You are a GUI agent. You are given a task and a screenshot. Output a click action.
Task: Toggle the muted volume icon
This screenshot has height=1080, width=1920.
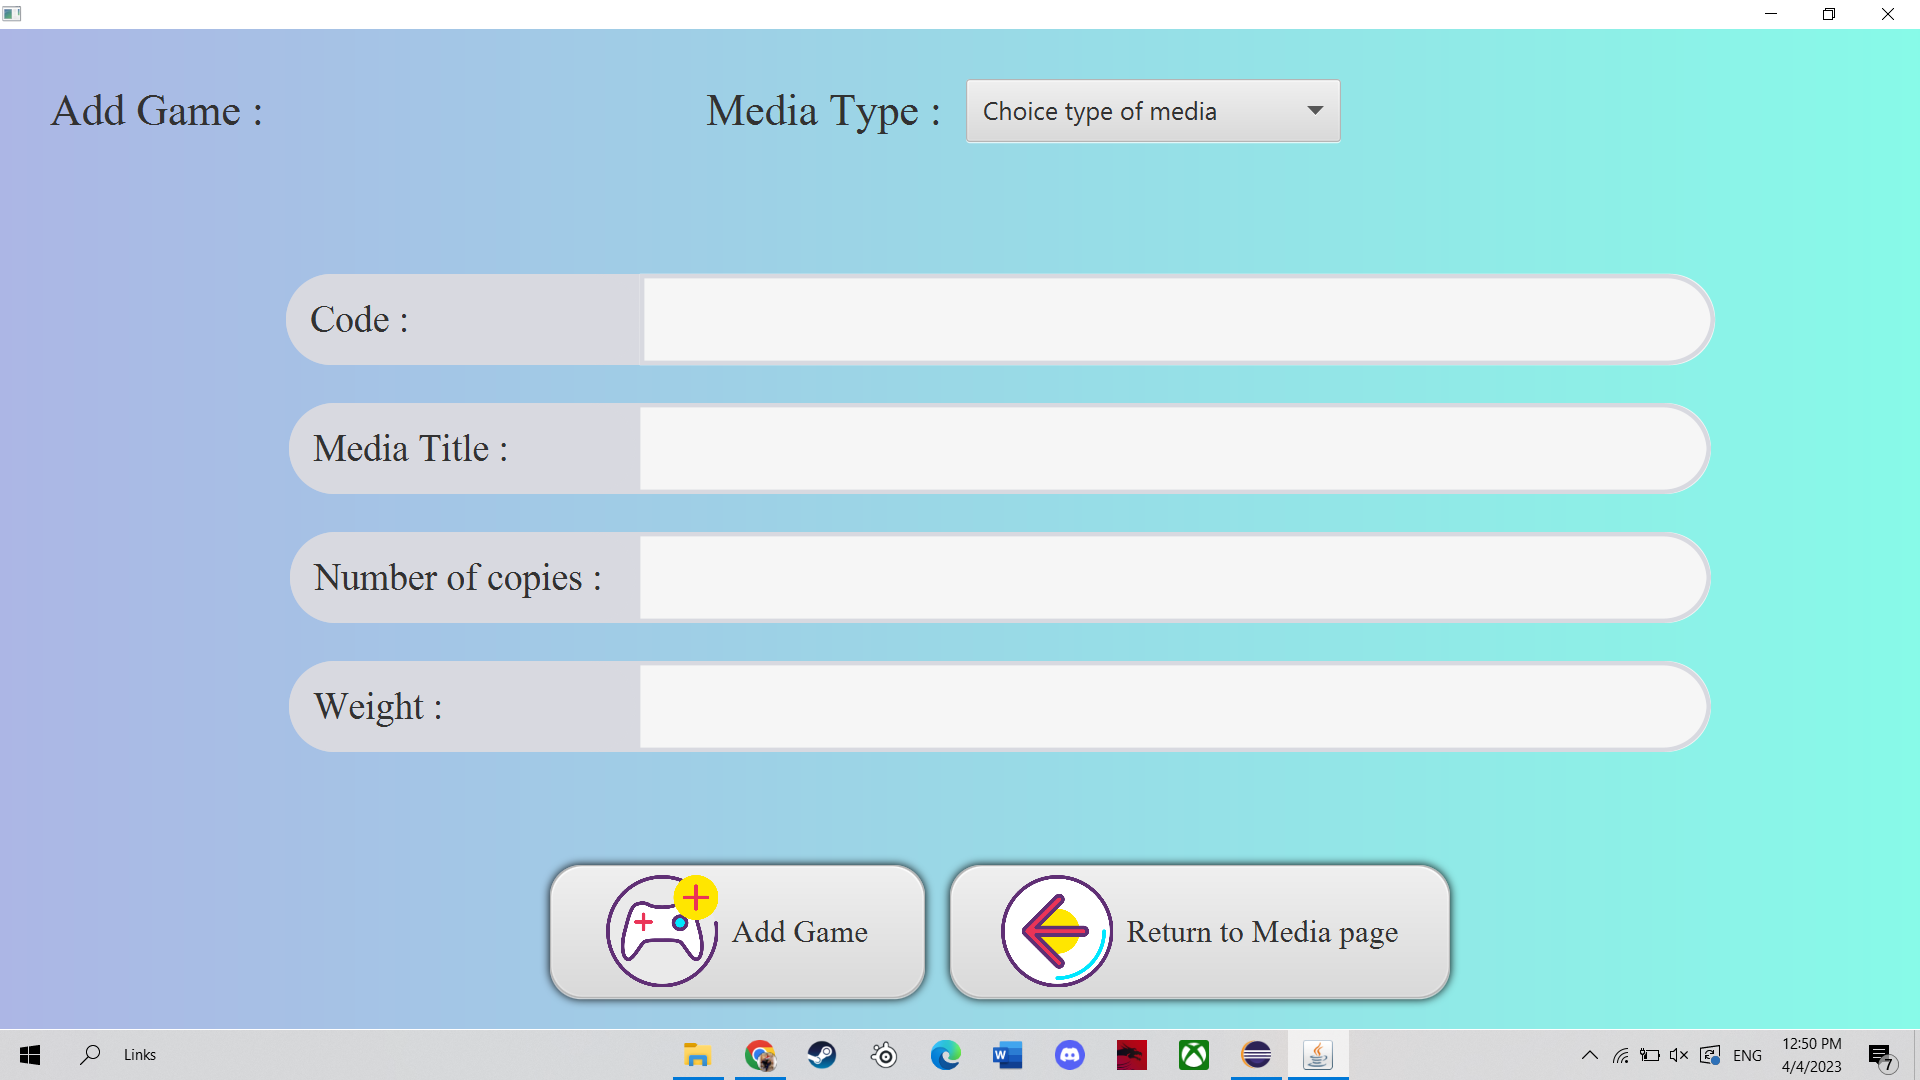pos(1679,1055)
